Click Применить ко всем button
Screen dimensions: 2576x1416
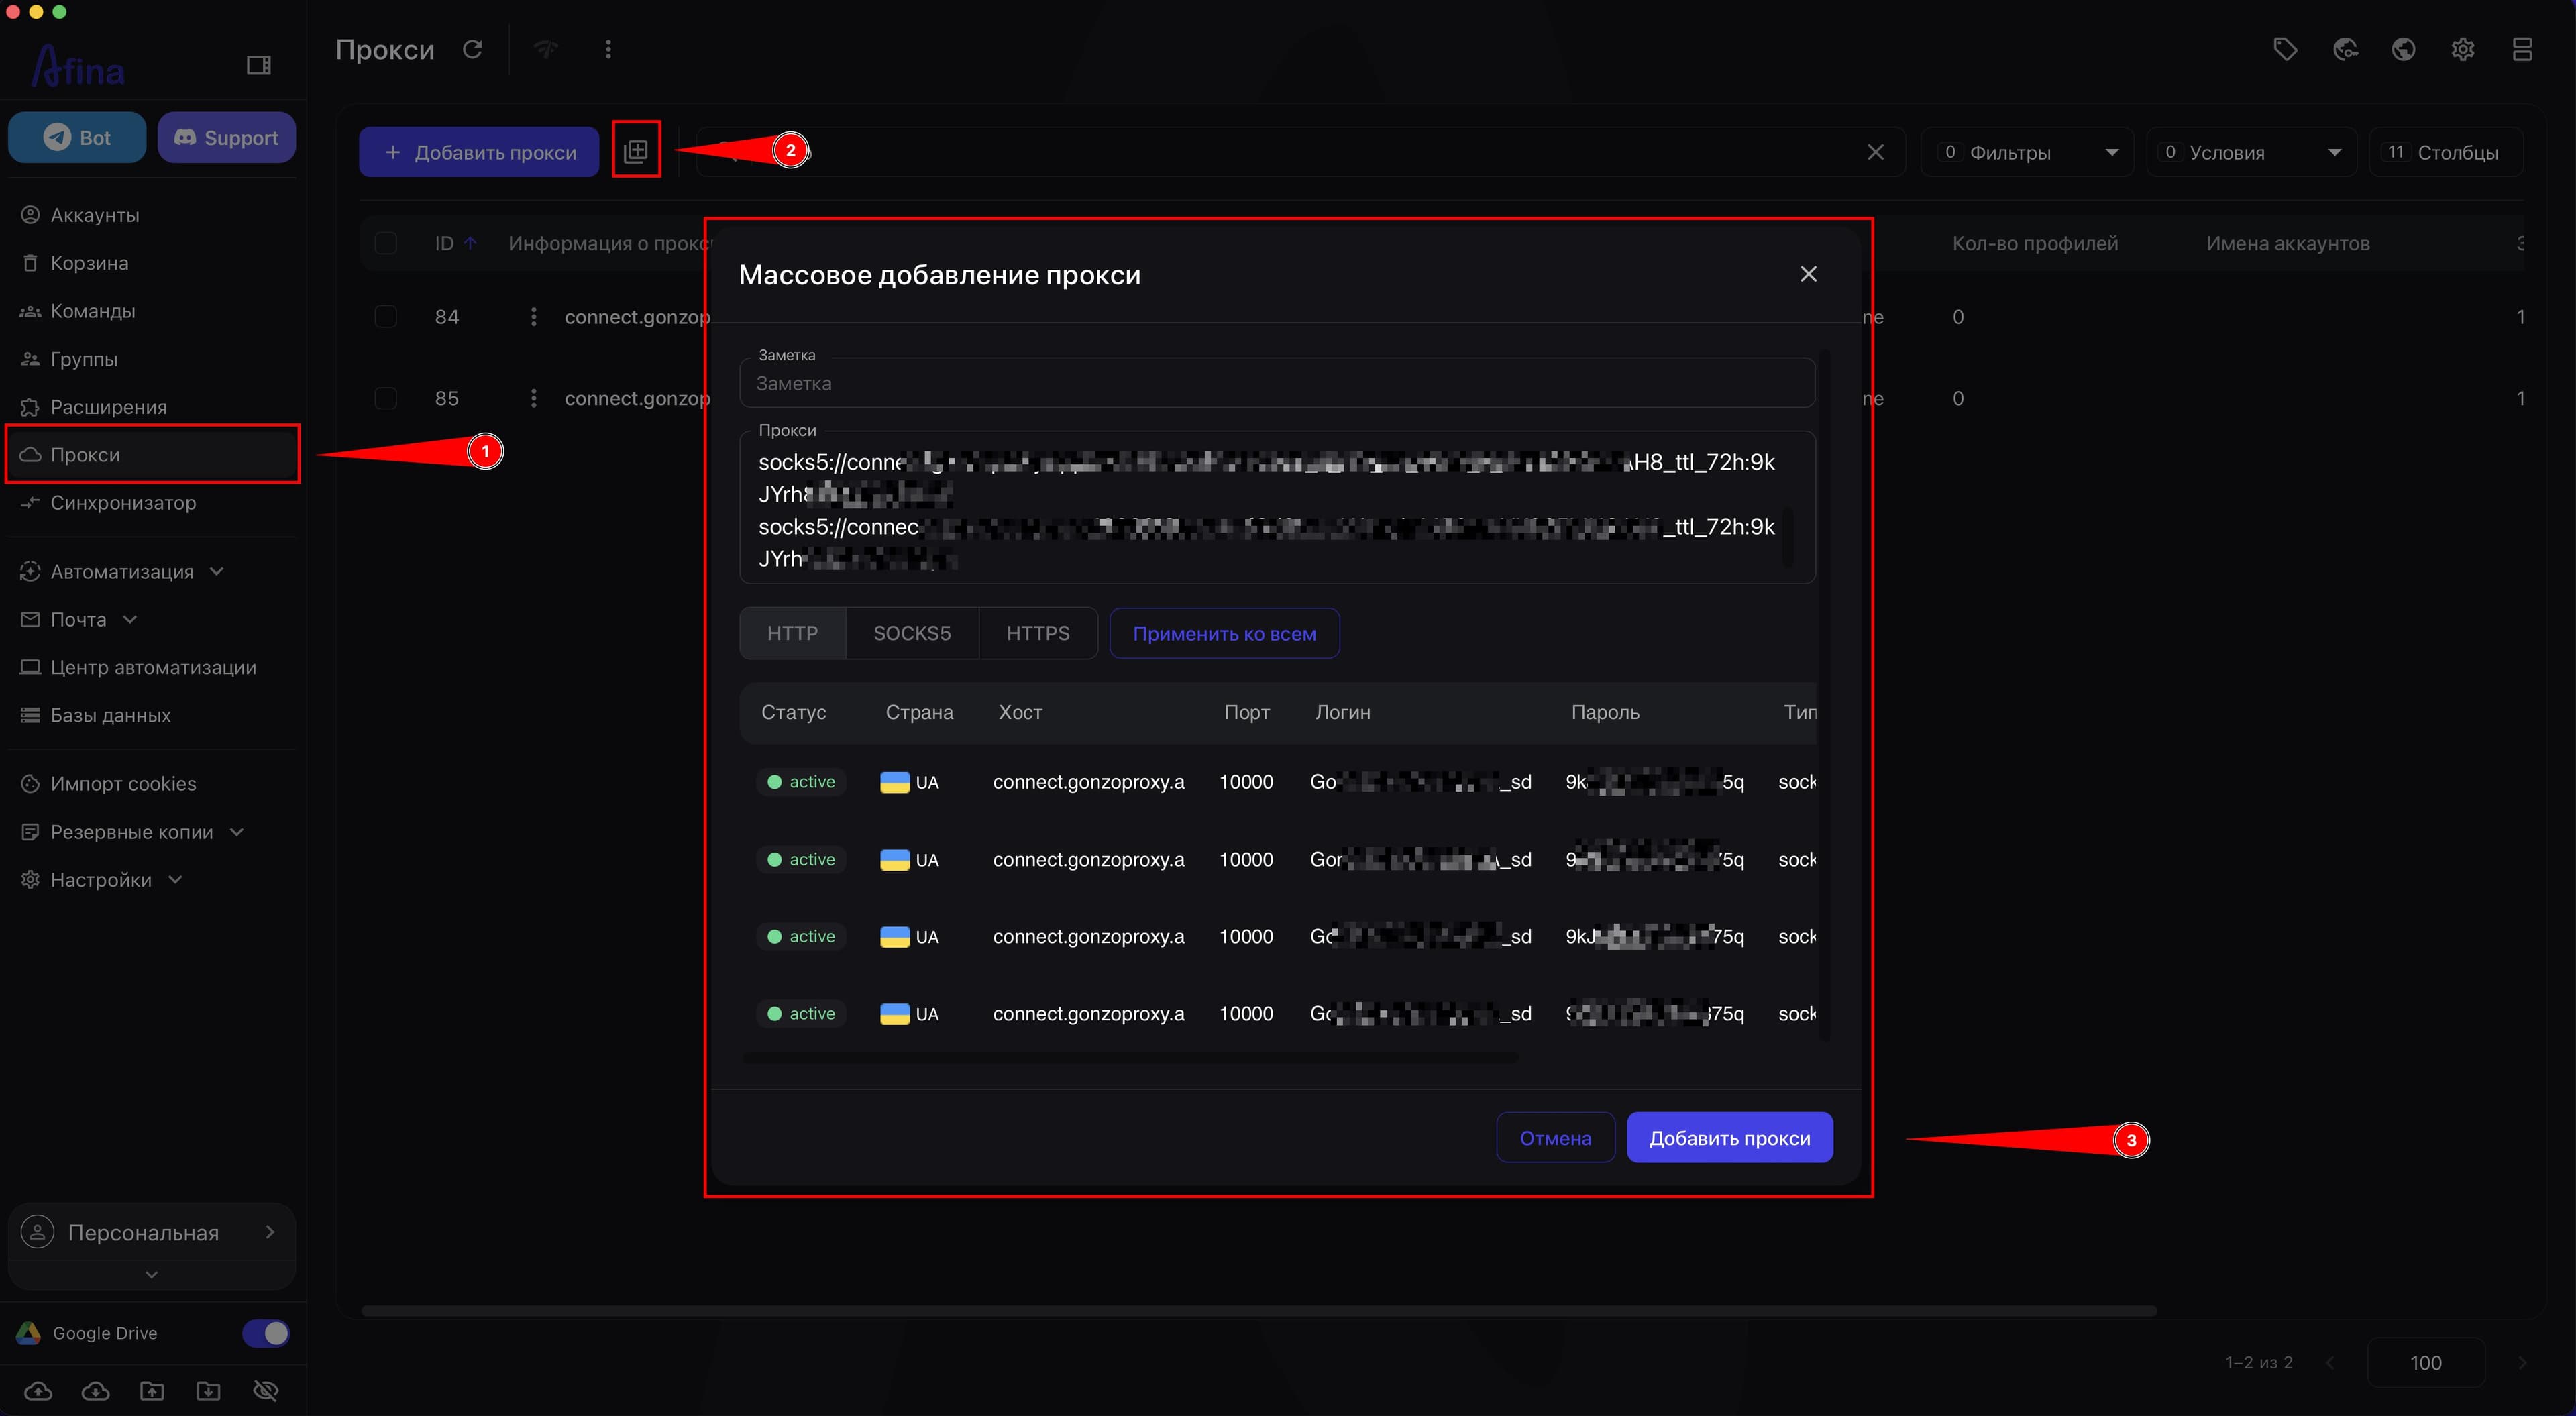1224,633
